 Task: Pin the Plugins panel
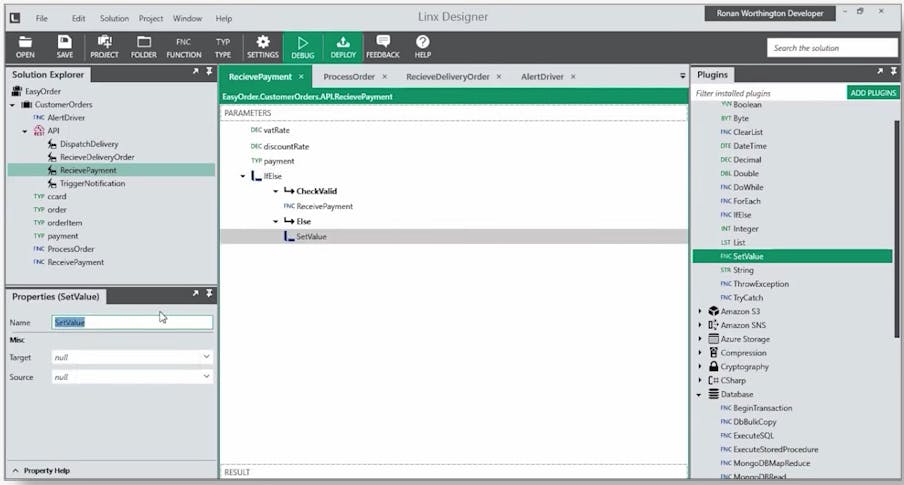894,72
